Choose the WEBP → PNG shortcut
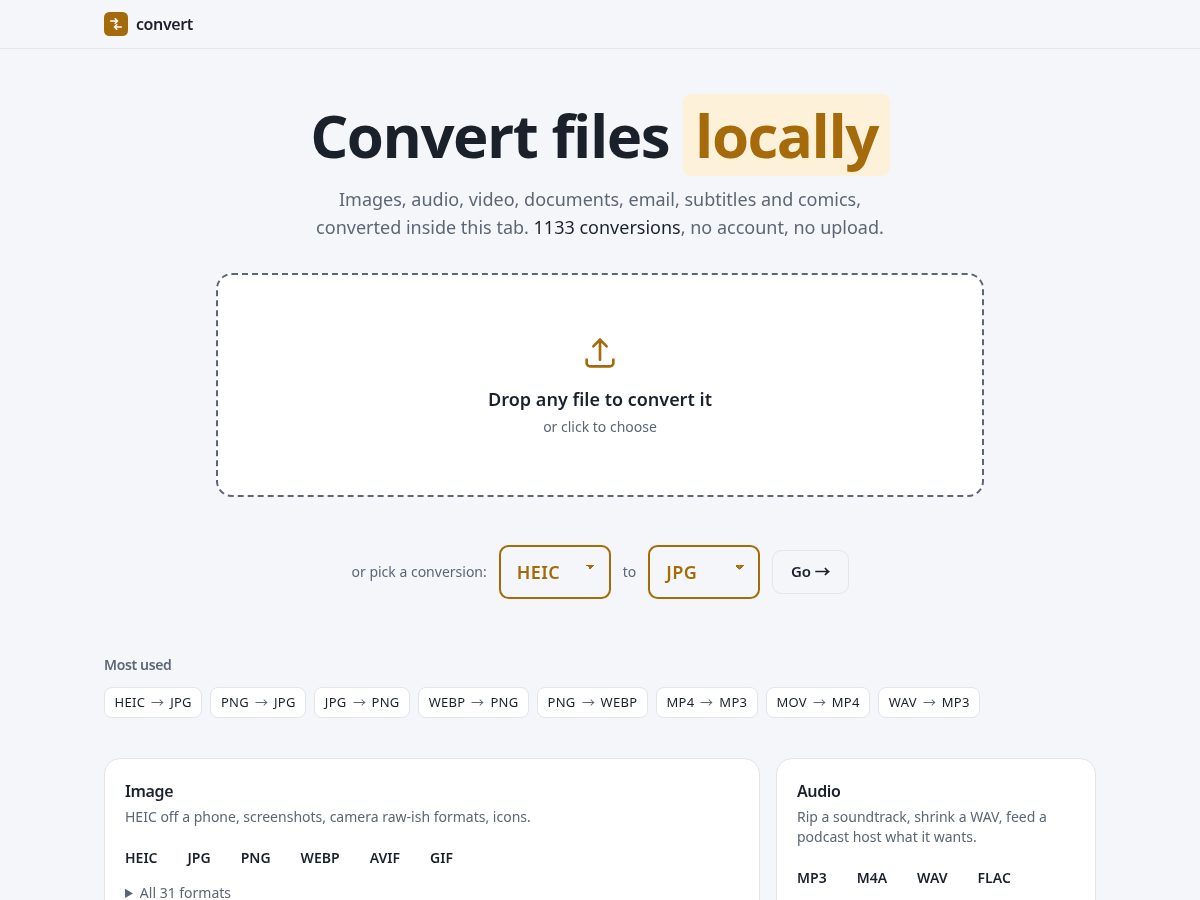 click(474, 702)
